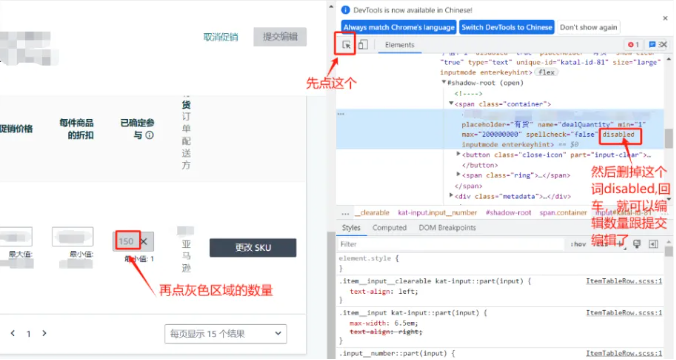Click the 已确定参与 column header
Viewport: 676px width, 360px height.
pos(137,129)
